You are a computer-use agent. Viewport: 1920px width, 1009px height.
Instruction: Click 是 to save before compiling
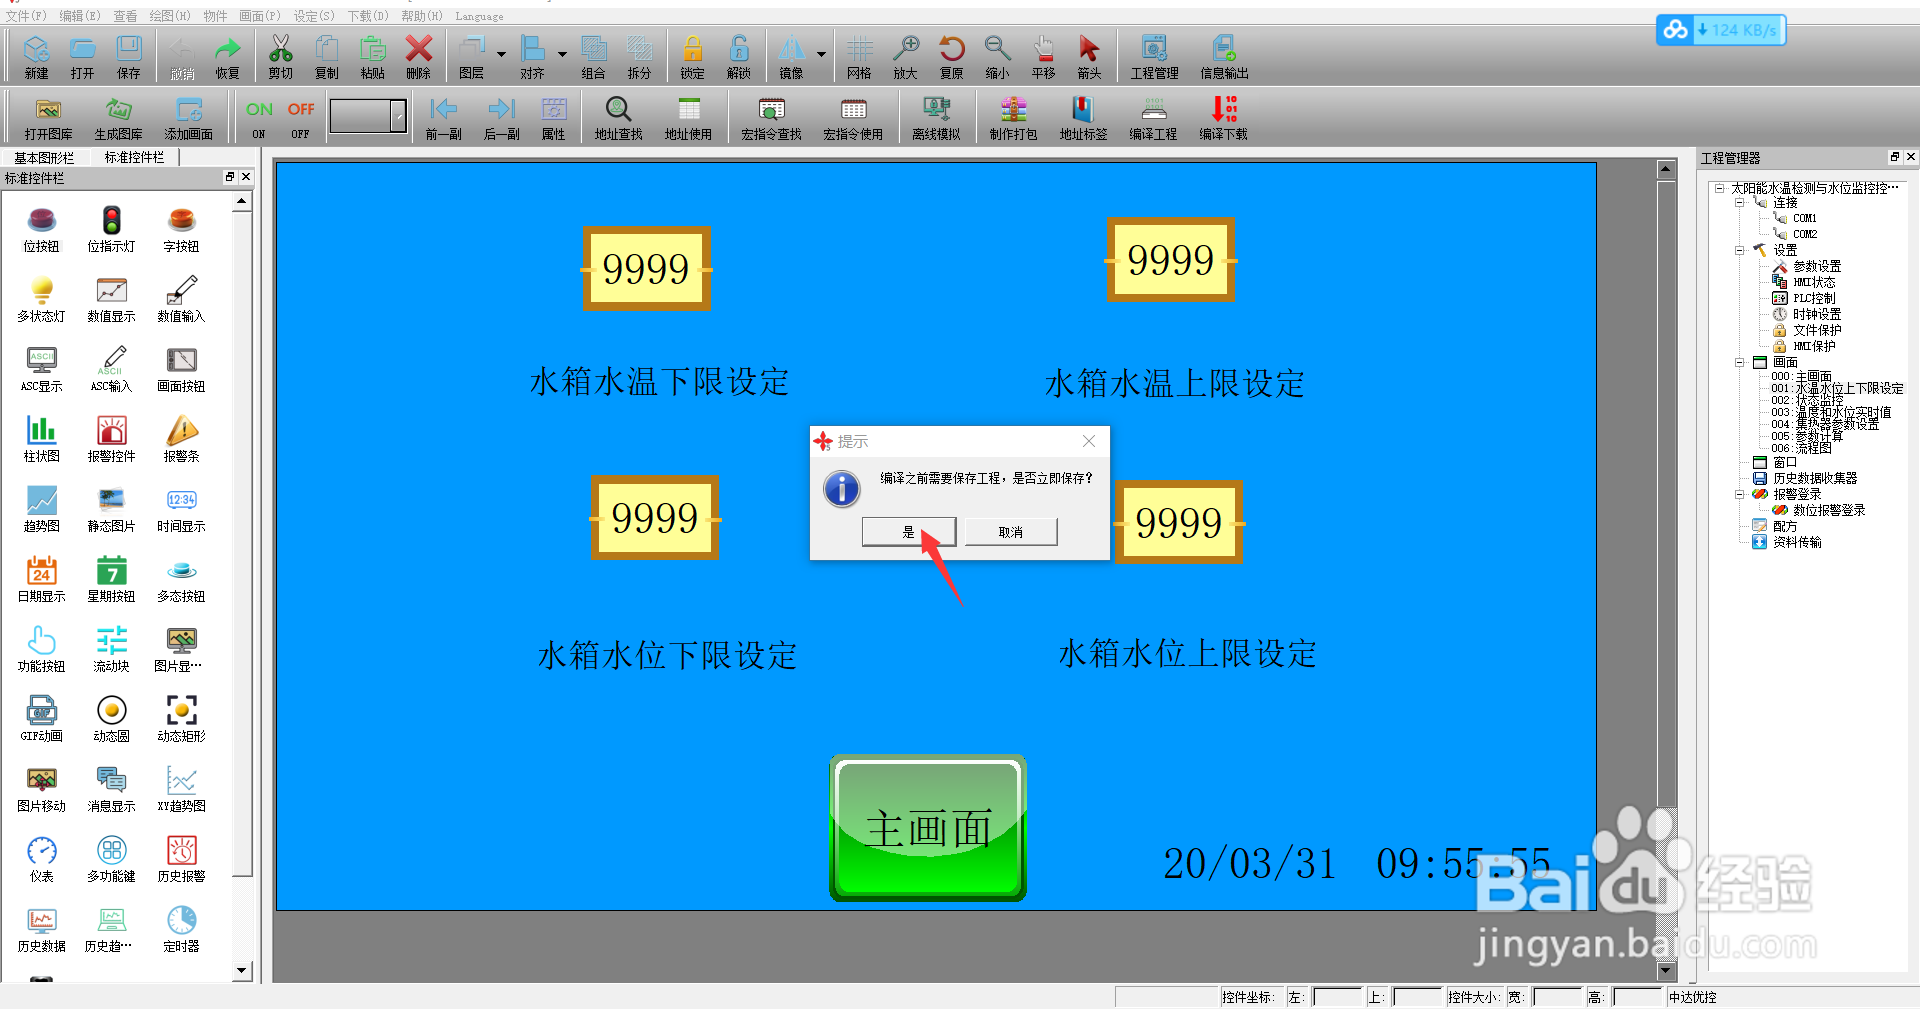pos(908,531)
